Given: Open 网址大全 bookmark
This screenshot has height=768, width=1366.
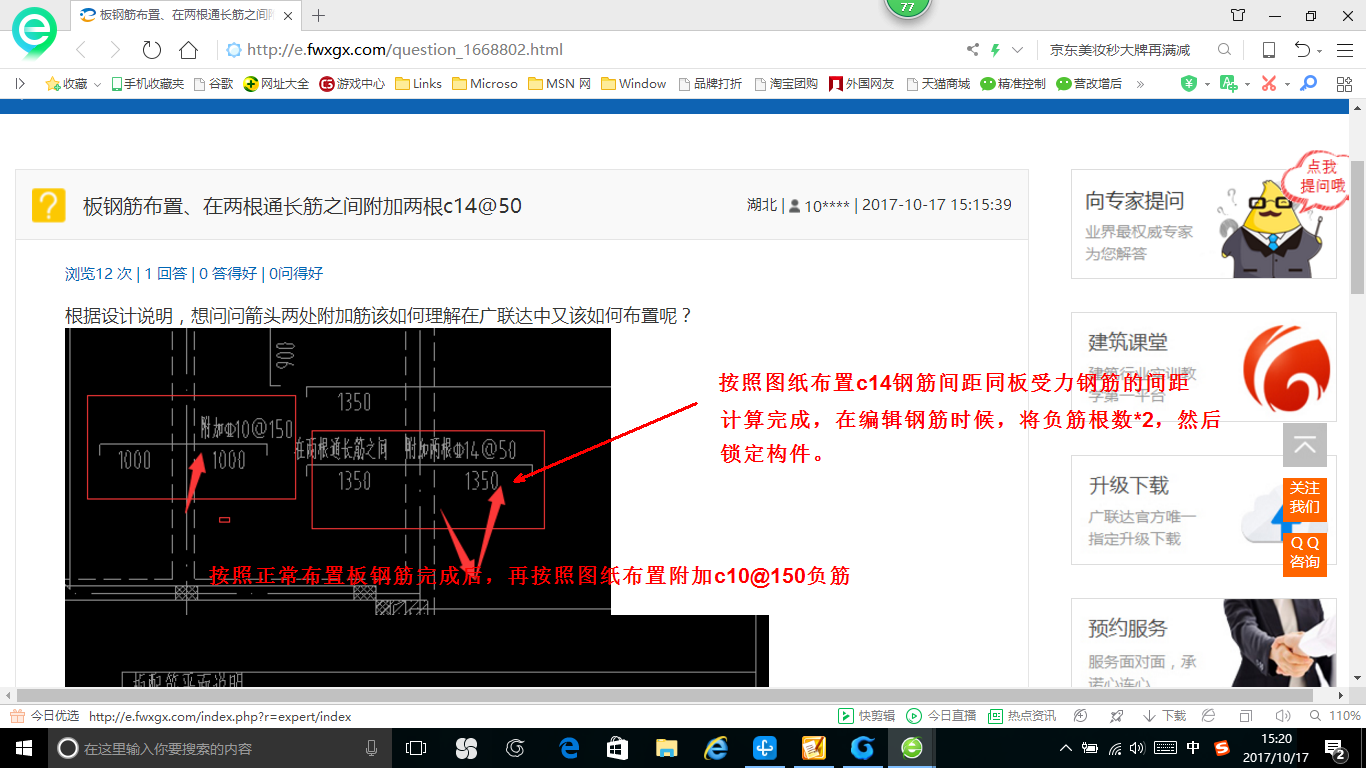Looking at the screenshot, I should tap(277, 84).
